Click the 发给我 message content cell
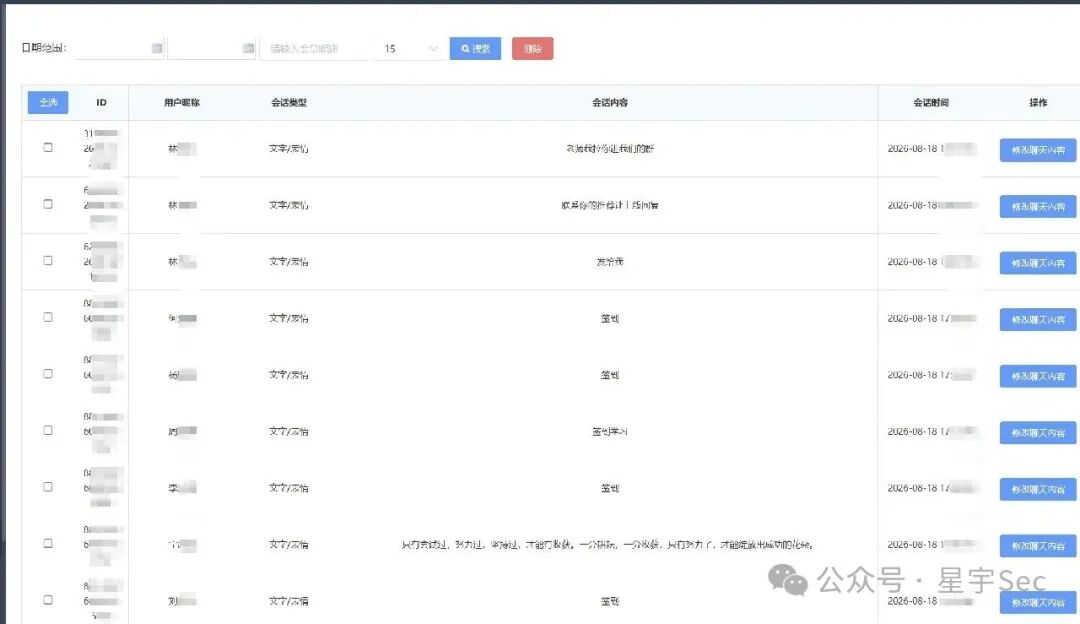This screenshot has height=624, width=1080. tap(610, 262)
